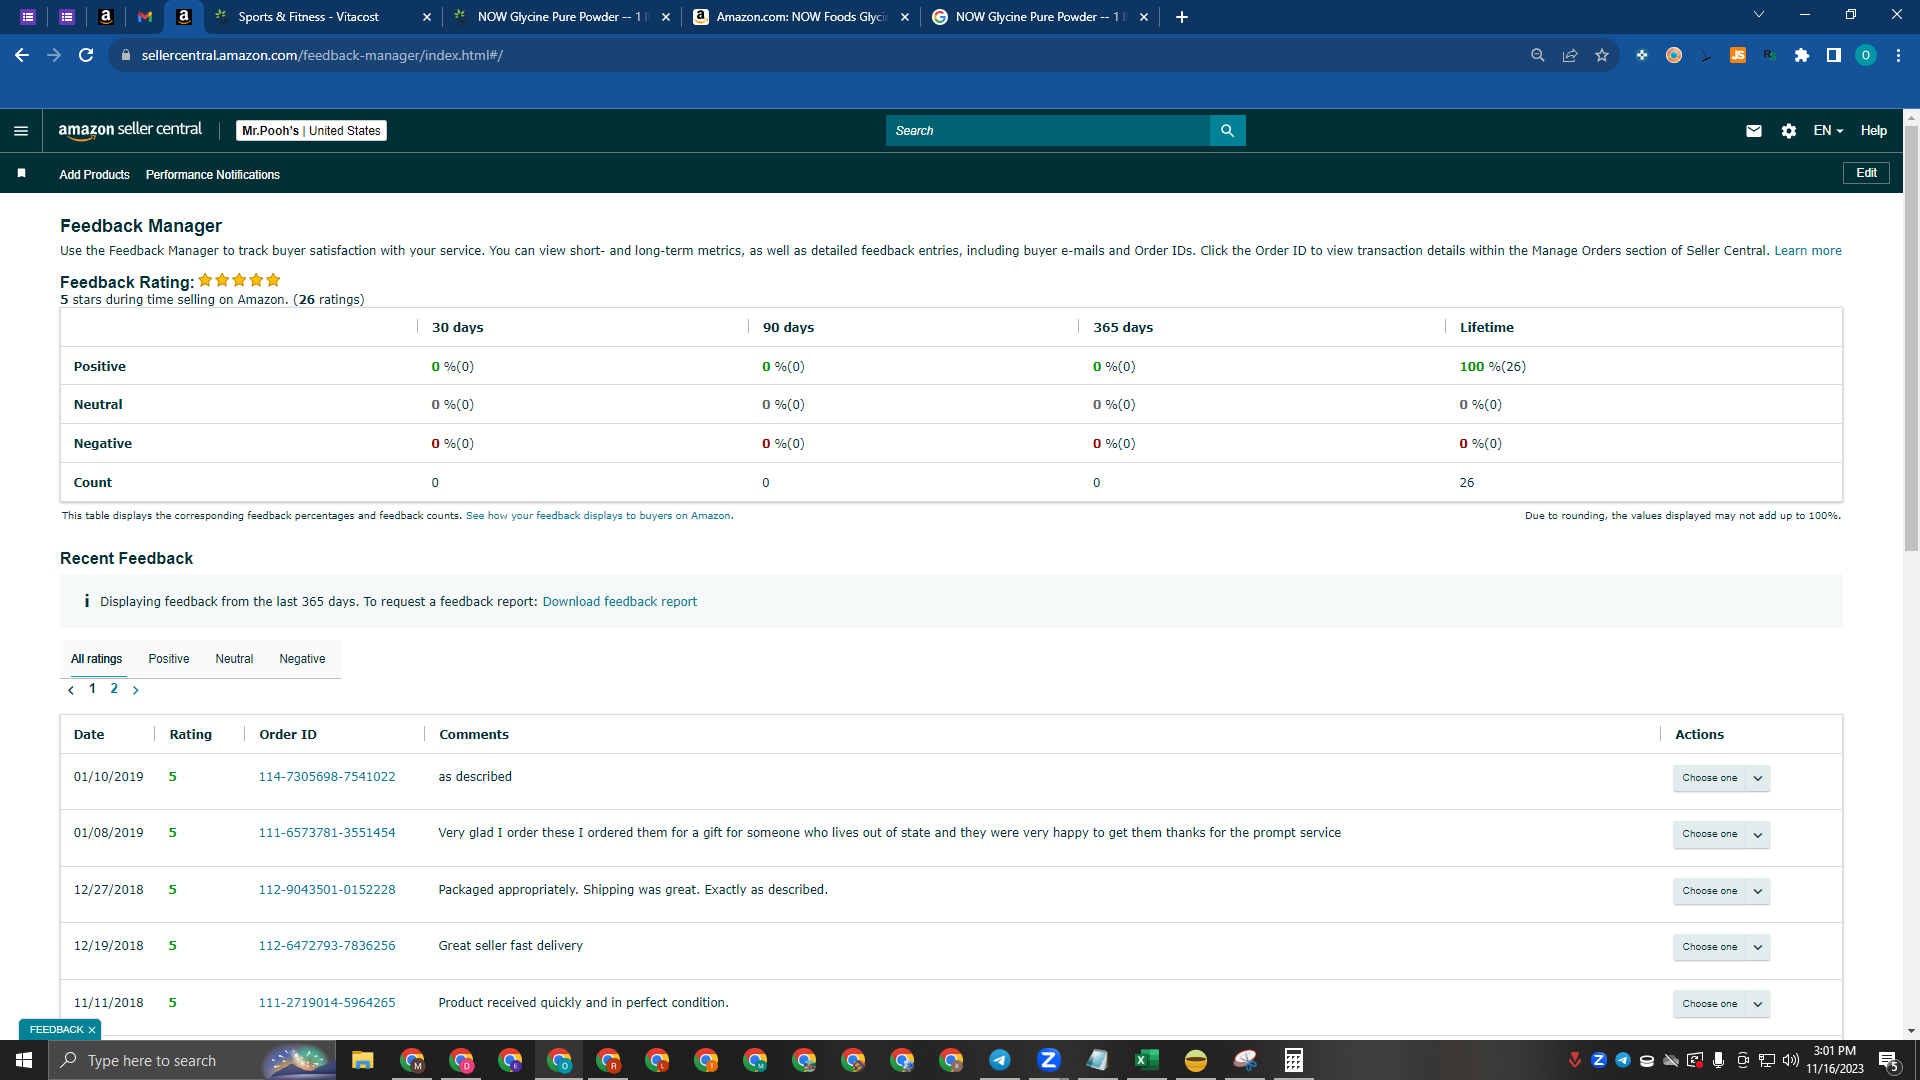Open the Windows Start menu
This screenshot has width=1920, height=1080.
(24, 1060)
